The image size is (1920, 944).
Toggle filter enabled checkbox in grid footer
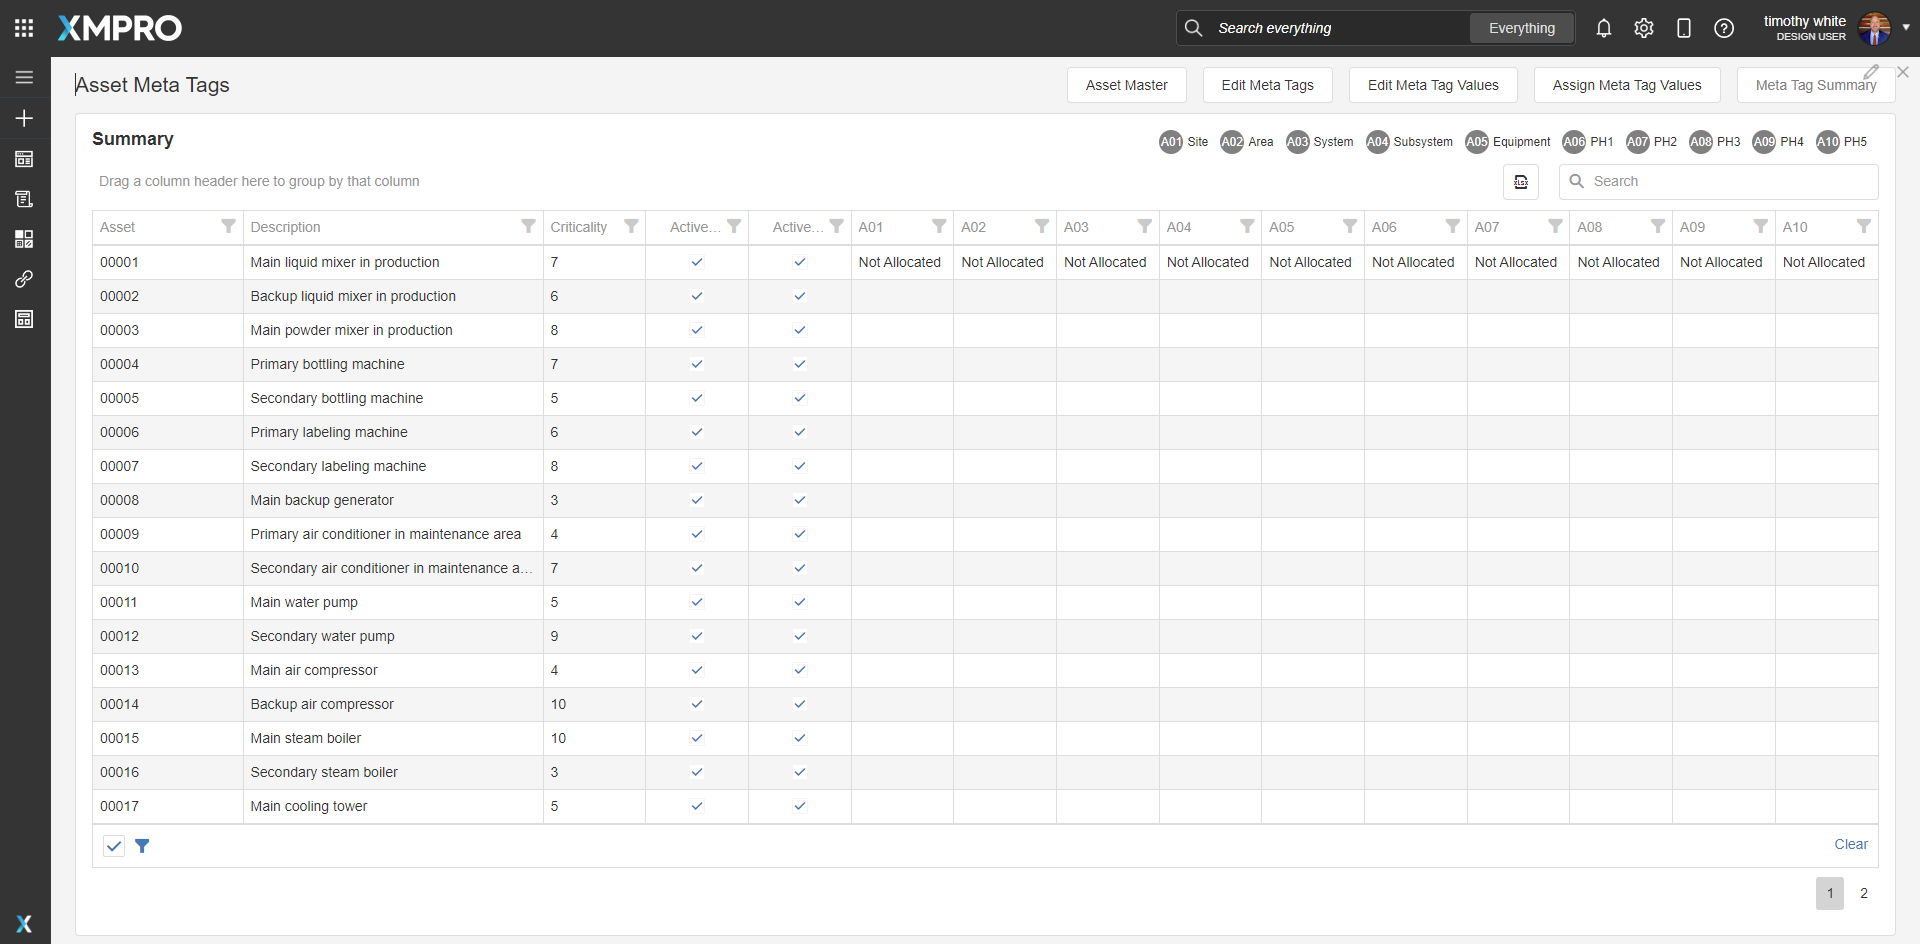[x=114, y=846]
